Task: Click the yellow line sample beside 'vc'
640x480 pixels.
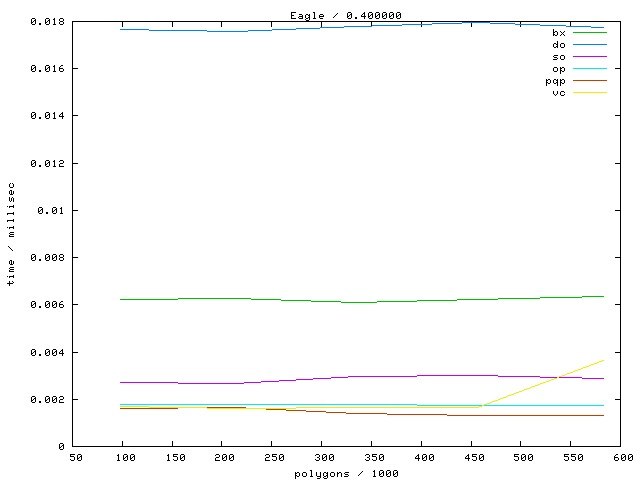Action: pyautogui.click(x=590, y=93)
